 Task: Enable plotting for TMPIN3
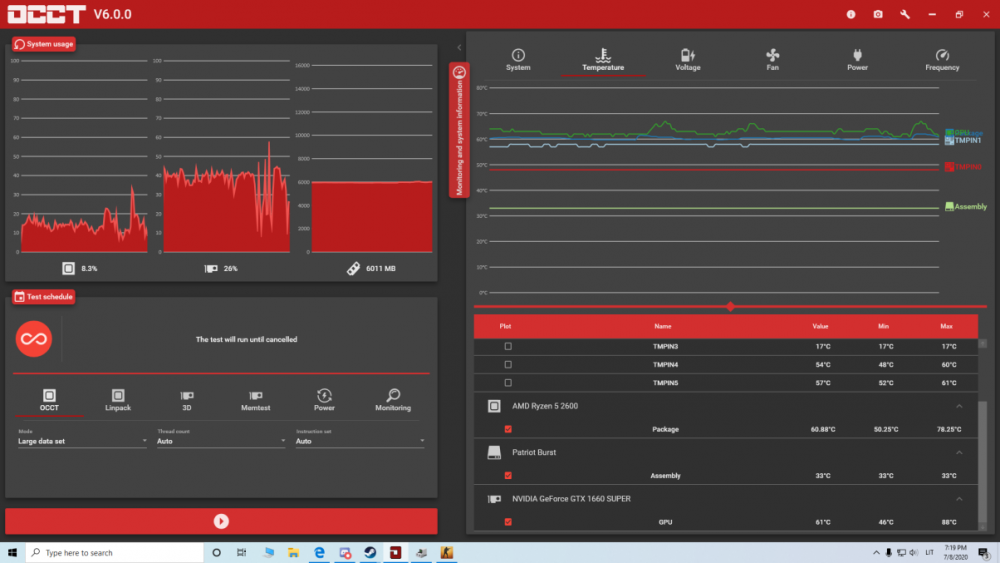click(508, 346)
